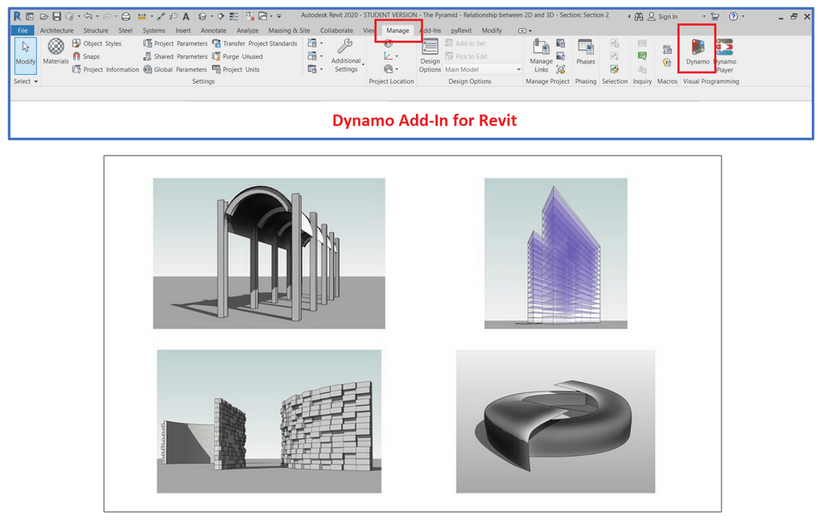
Task: Launch the Dynamo visual programming tool
Action: click(697, 52)
